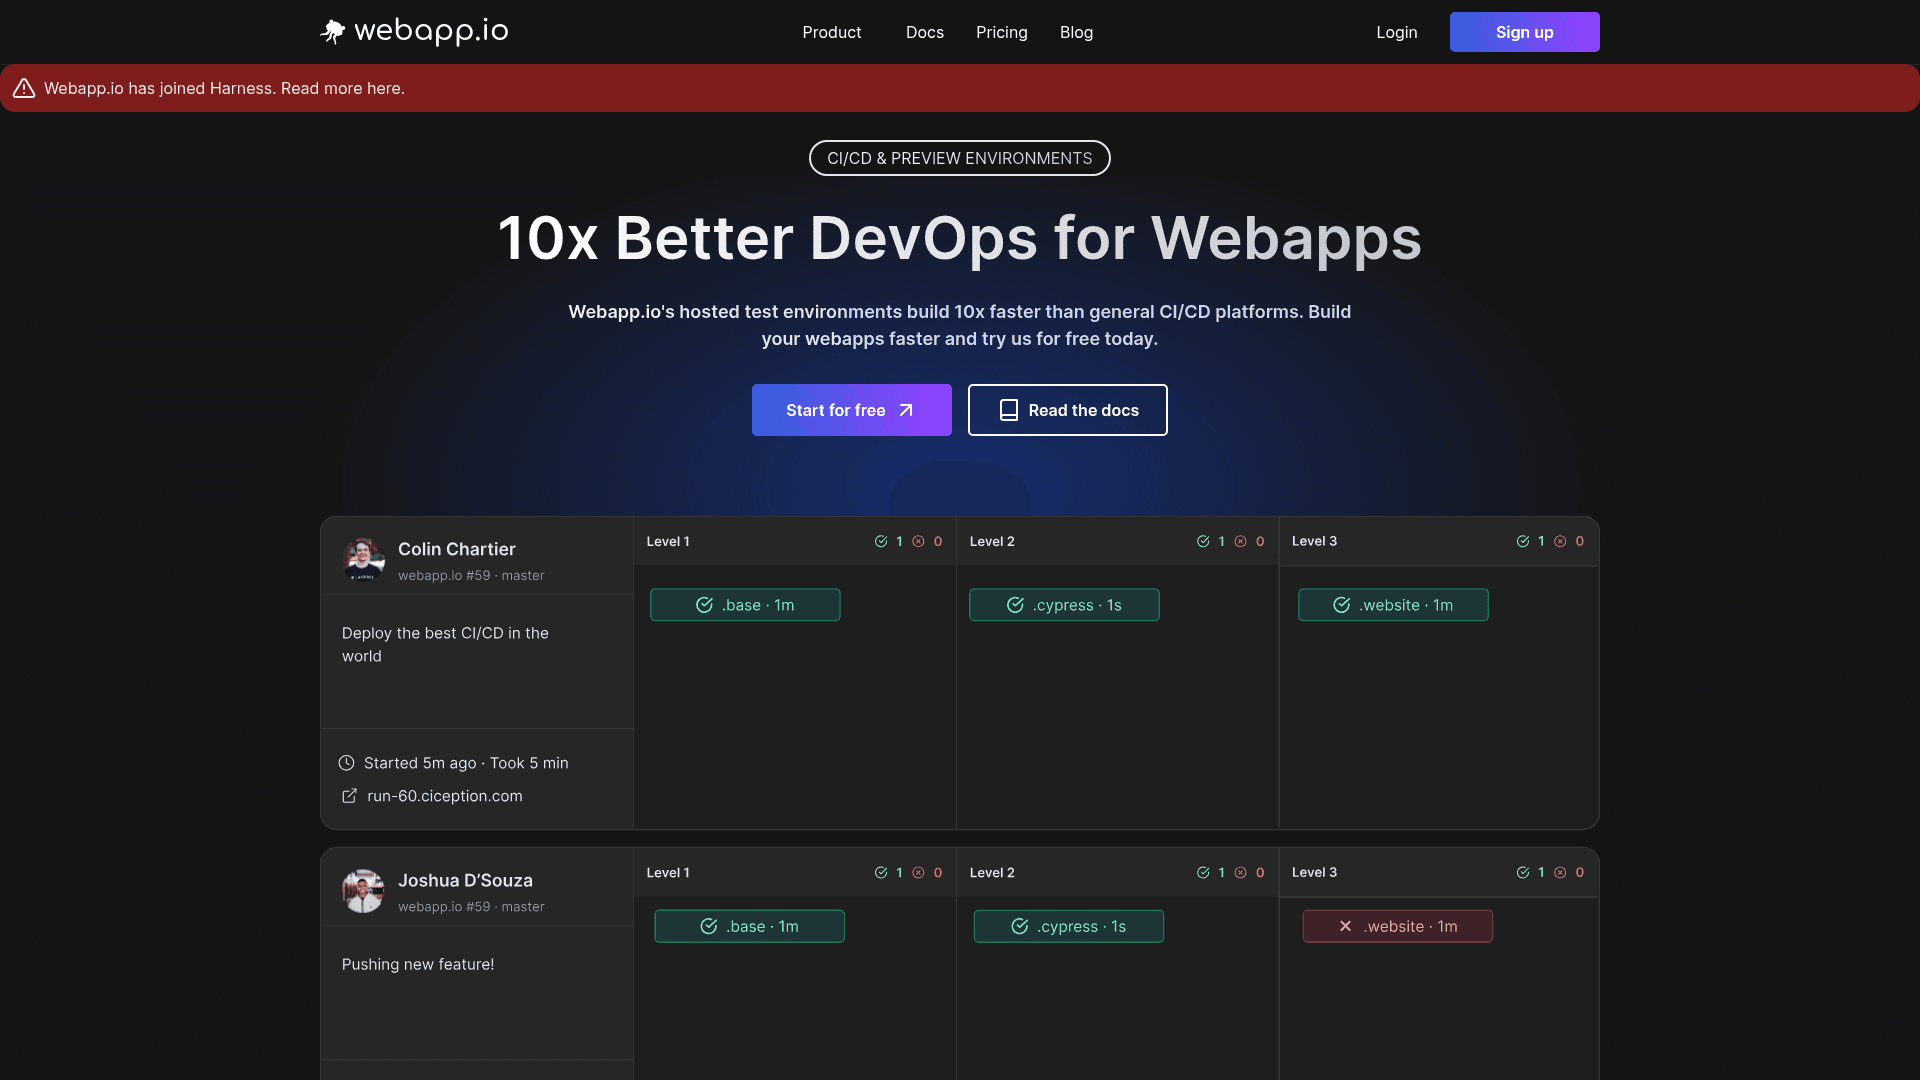Click the check icon in Joshua's .base step
Screen dimensions: 1920x1080
(708, 926)
